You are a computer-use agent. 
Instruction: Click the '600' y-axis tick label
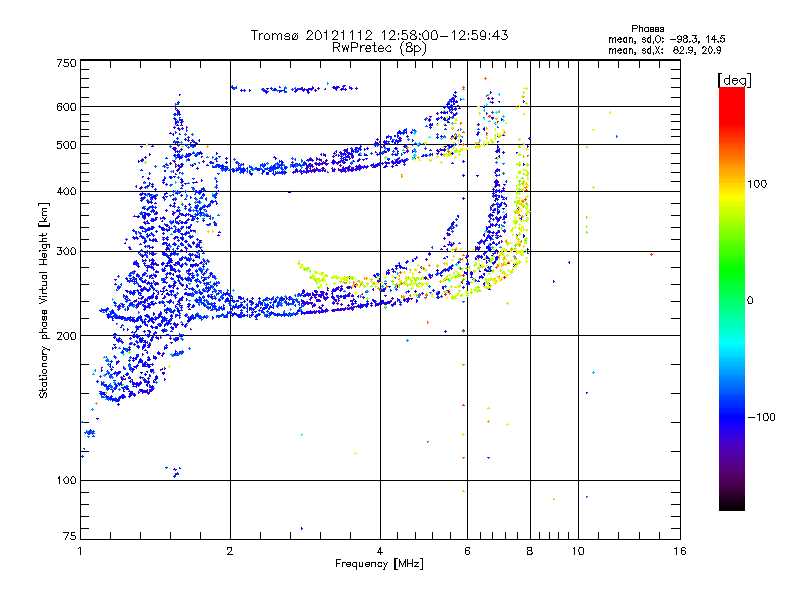tap(66, 107)
